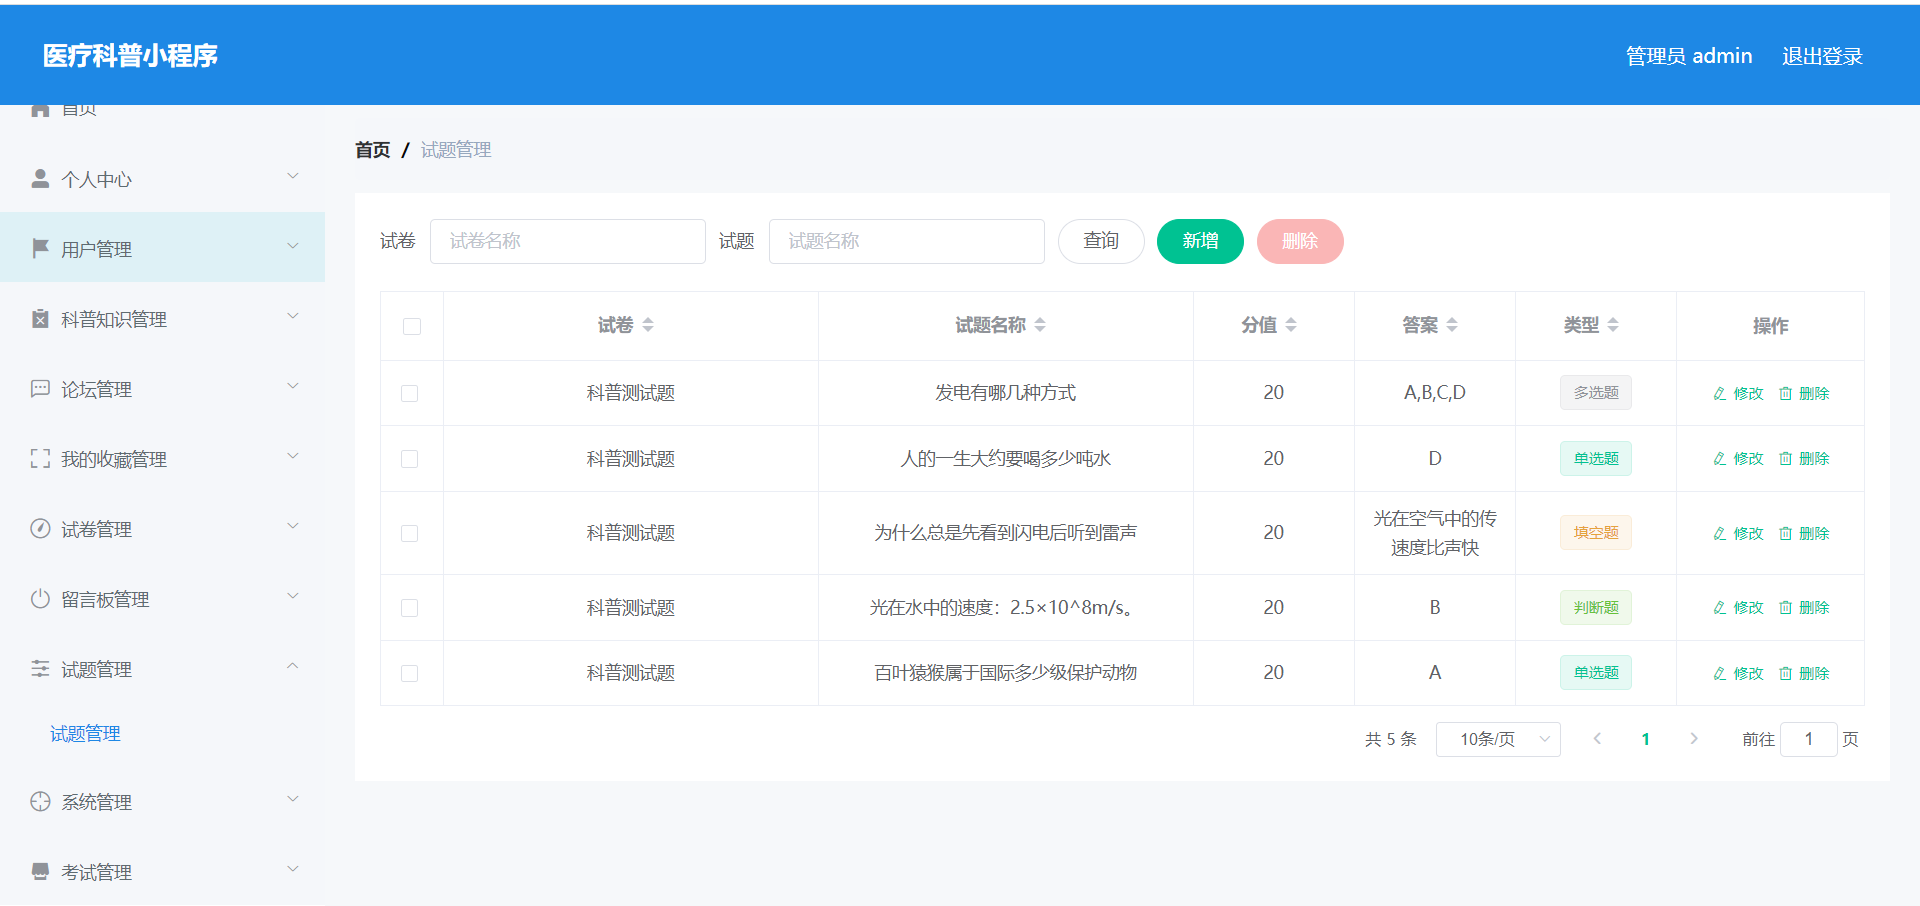Viewport: 1920px width, 906px height.
Task: Click the pink 删除 batch button
Action: coord(1300,241)
